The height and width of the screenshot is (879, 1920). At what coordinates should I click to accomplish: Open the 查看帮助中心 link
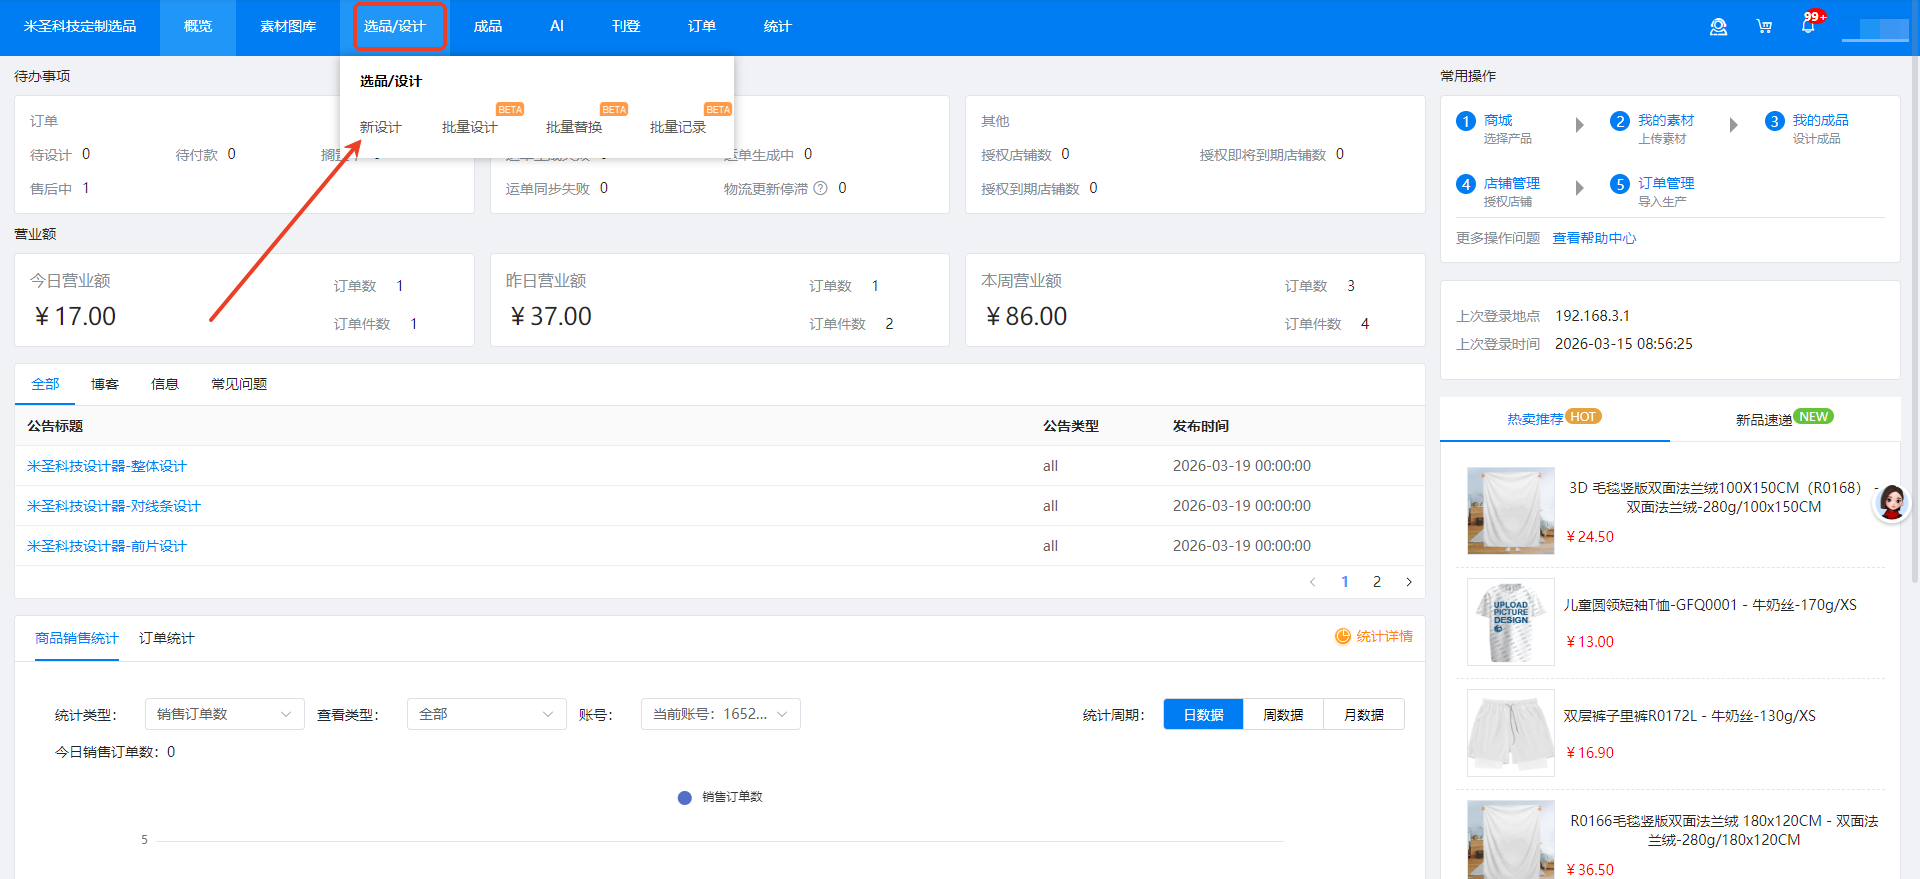tap(1594, 238)
